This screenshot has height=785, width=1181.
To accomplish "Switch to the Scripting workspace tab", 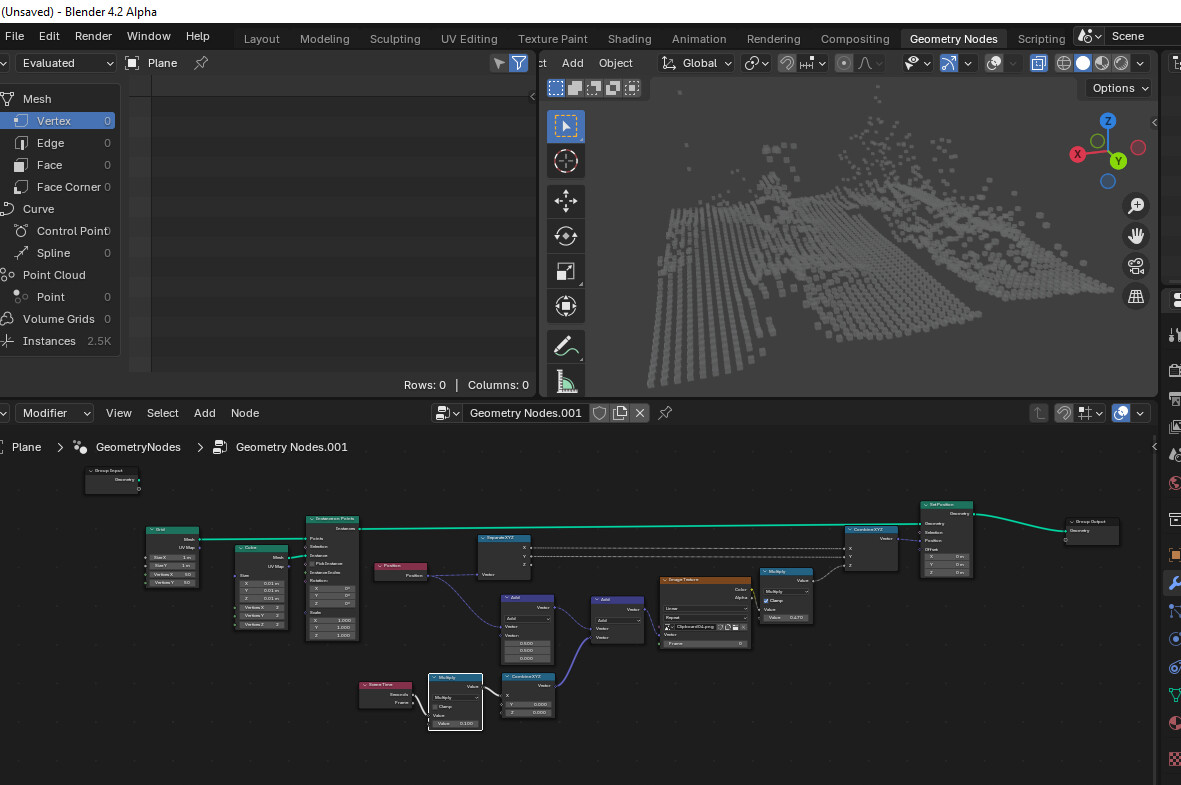I will (1041, 39).
